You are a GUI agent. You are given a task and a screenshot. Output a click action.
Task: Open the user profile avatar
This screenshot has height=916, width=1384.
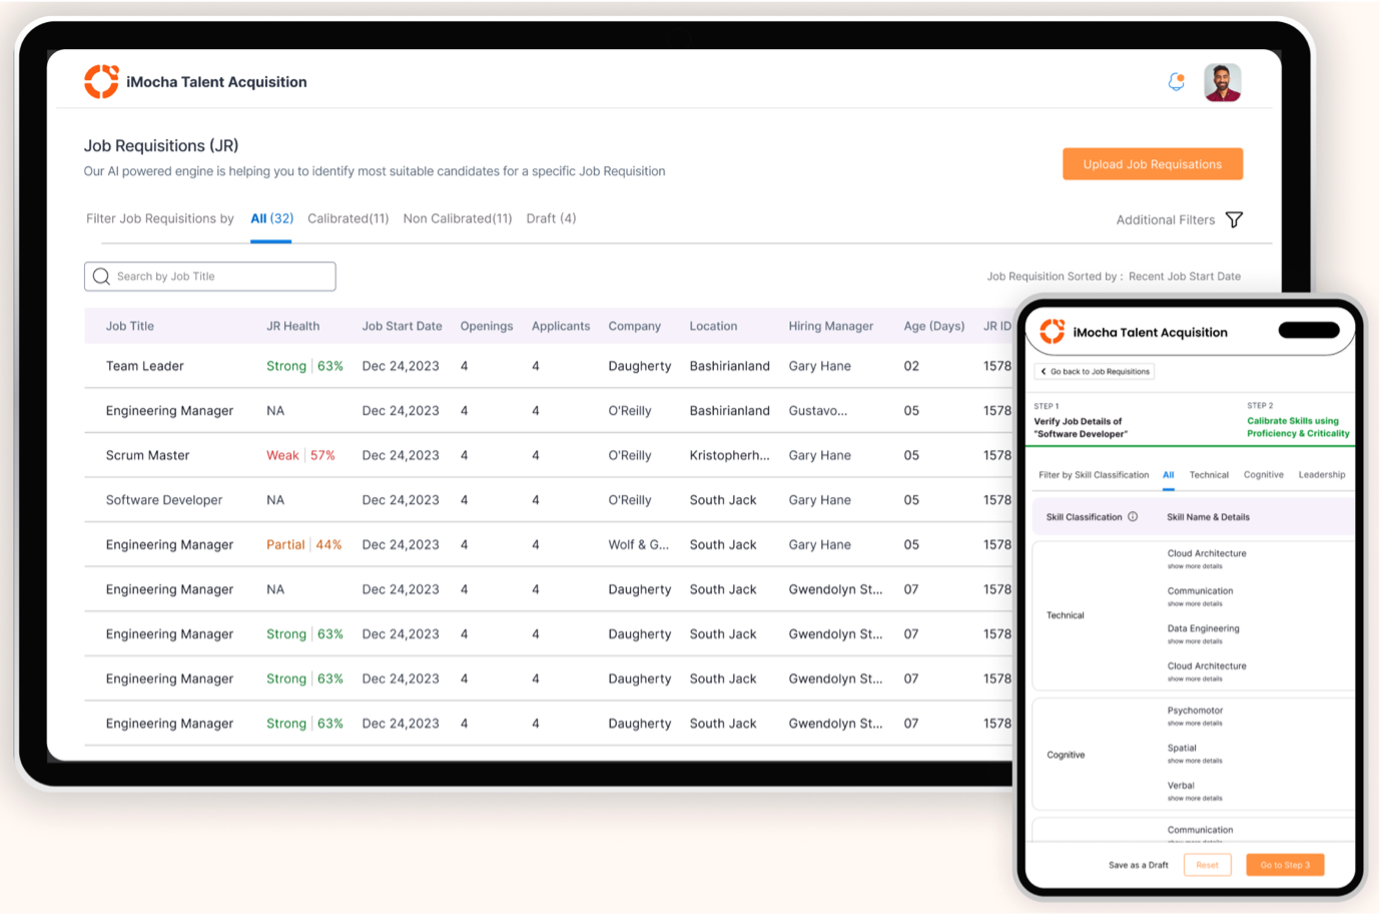pos(1222,83)
